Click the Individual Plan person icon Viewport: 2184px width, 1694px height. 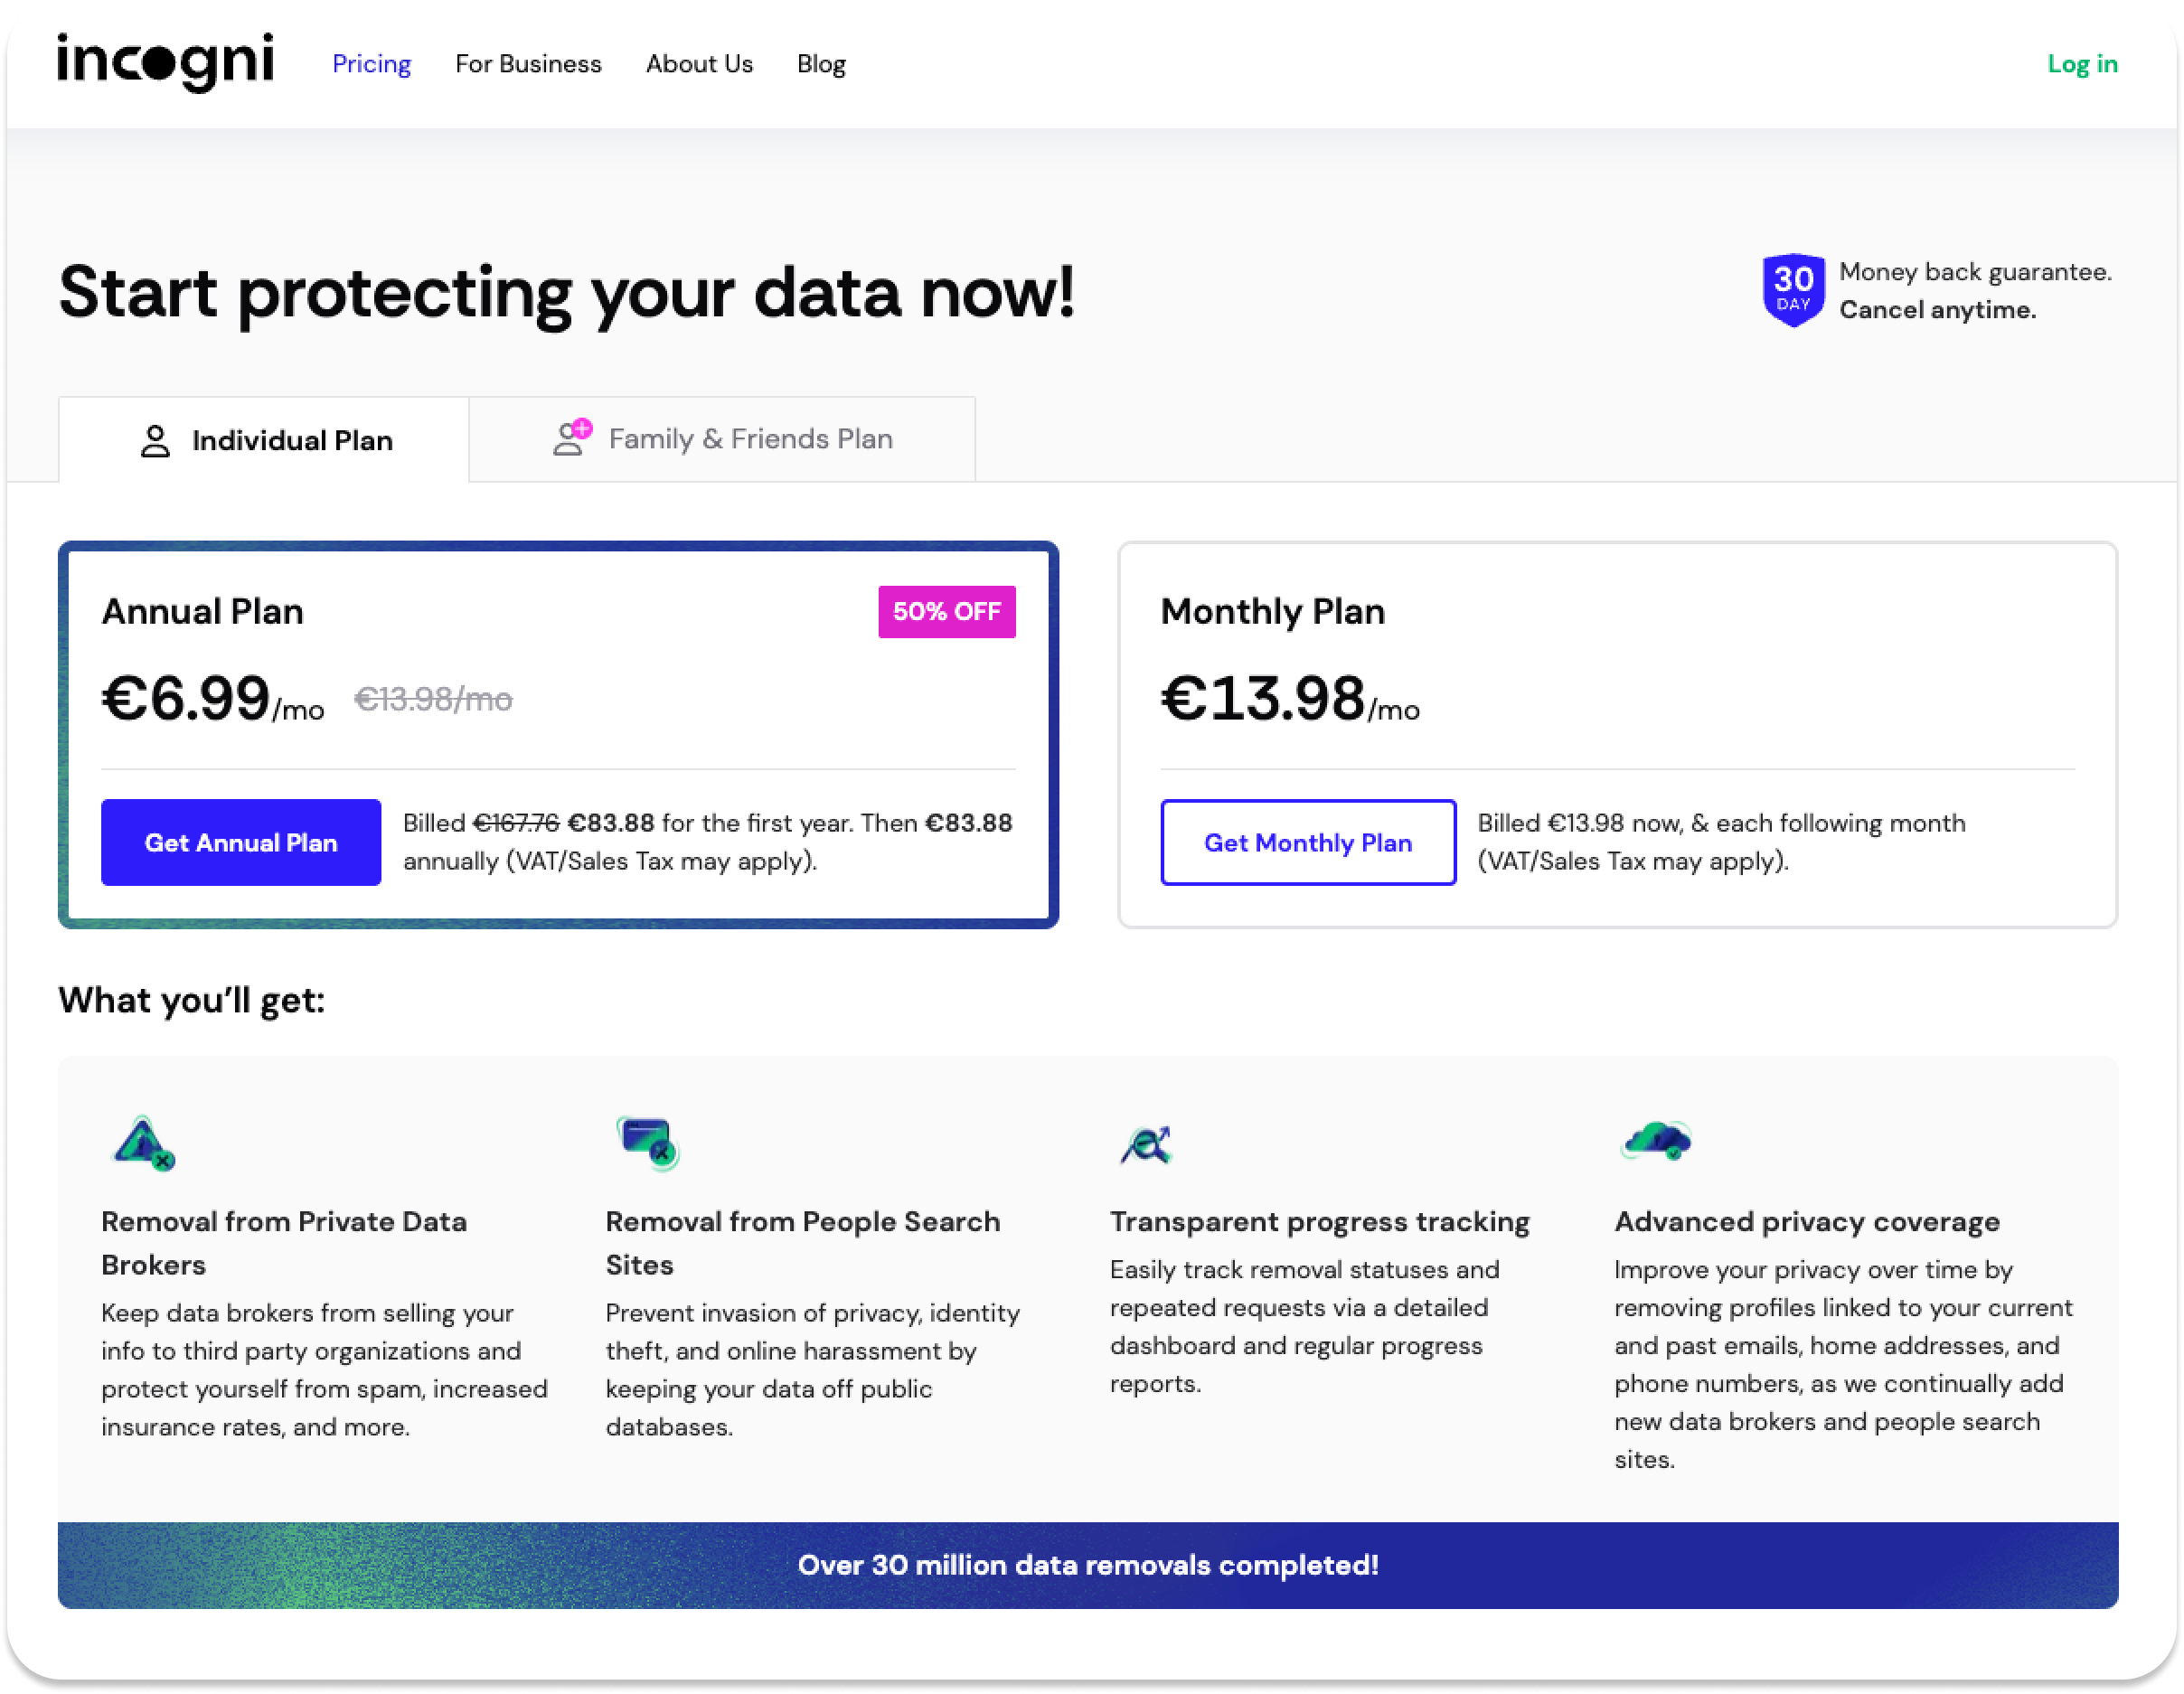(x=155, y=441)
